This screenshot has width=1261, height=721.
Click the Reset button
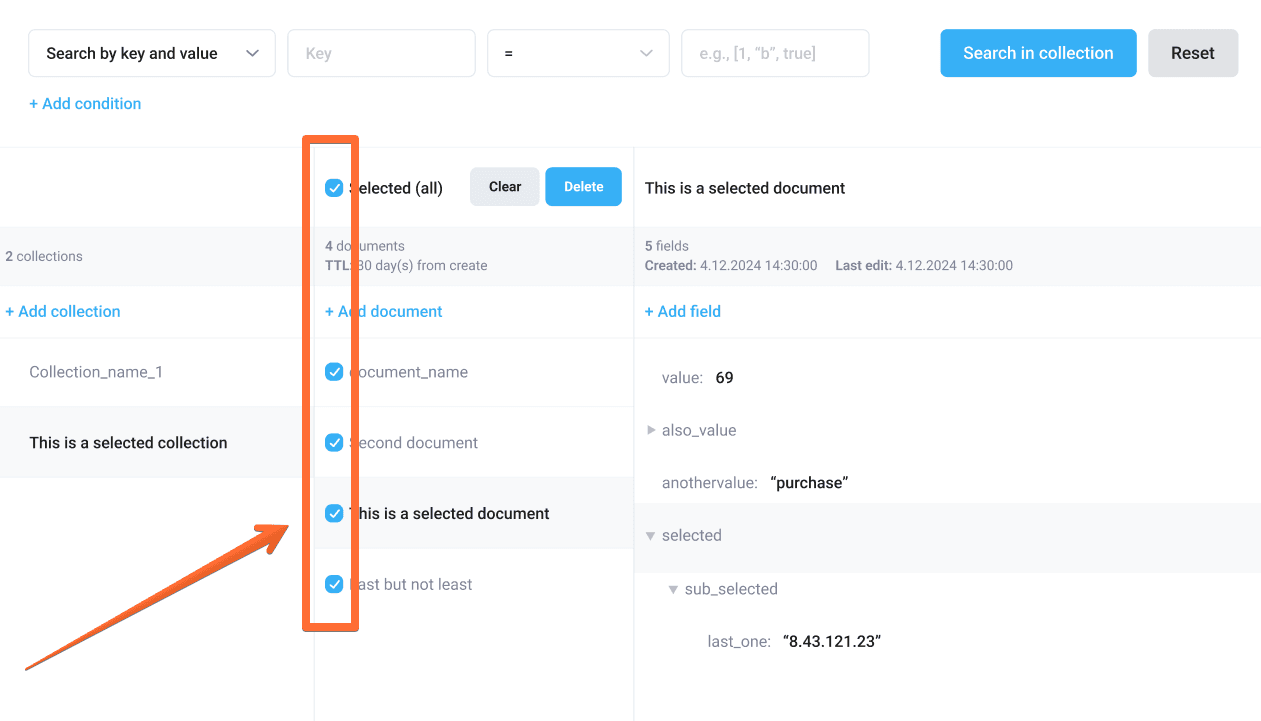[1192, 54]
